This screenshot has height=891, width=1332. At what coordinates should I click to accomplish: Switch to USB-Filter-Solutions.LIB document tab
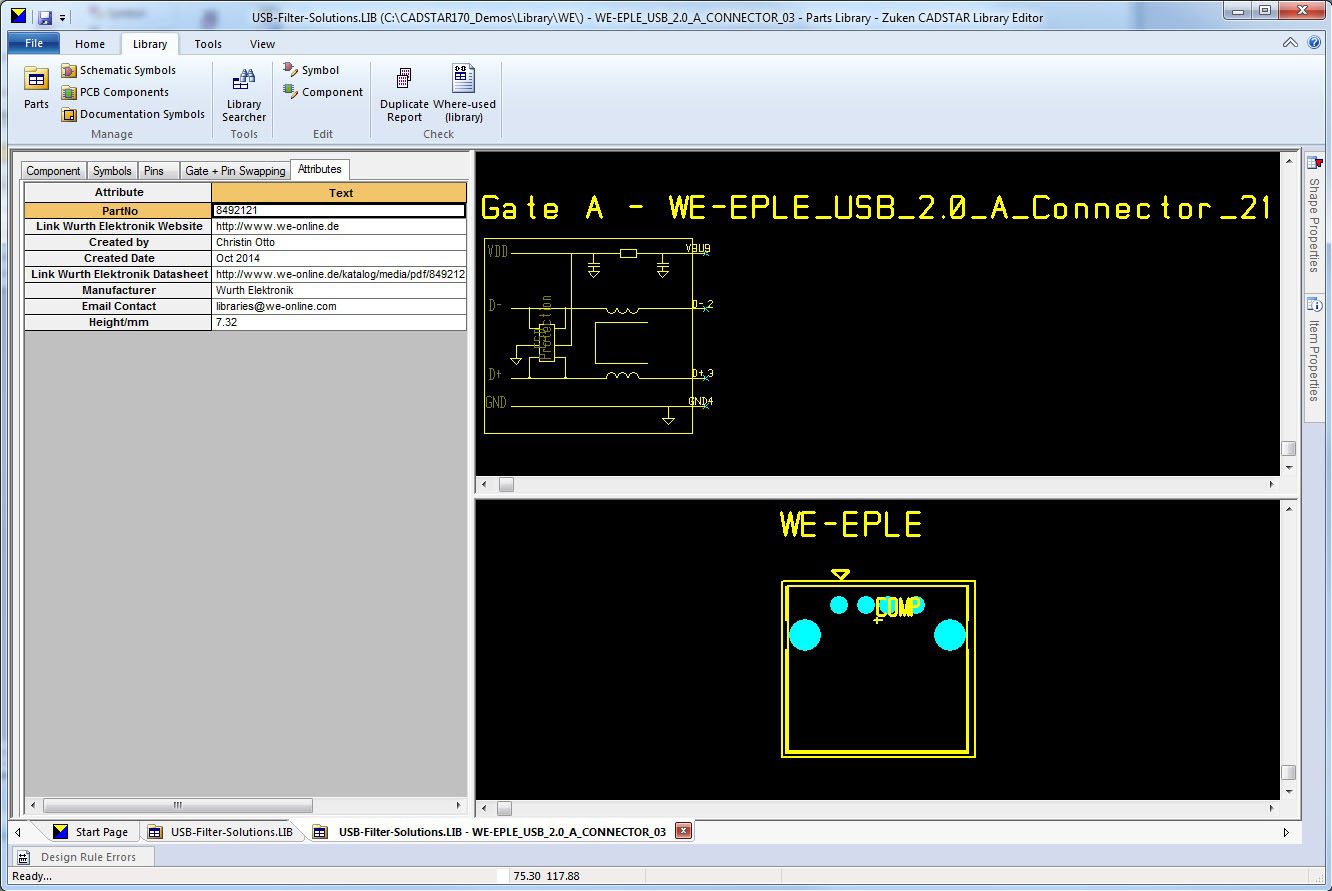coord(221,832)
